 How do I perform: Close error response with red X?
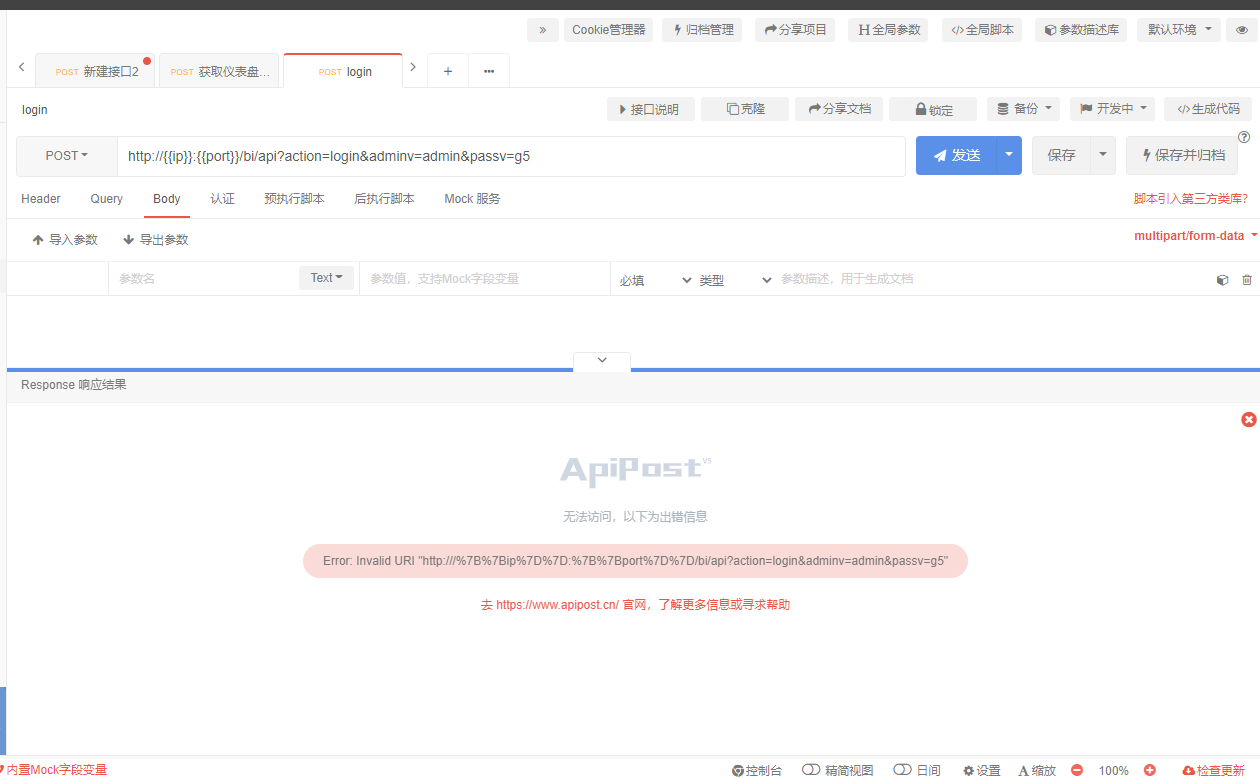[1249, 420]
